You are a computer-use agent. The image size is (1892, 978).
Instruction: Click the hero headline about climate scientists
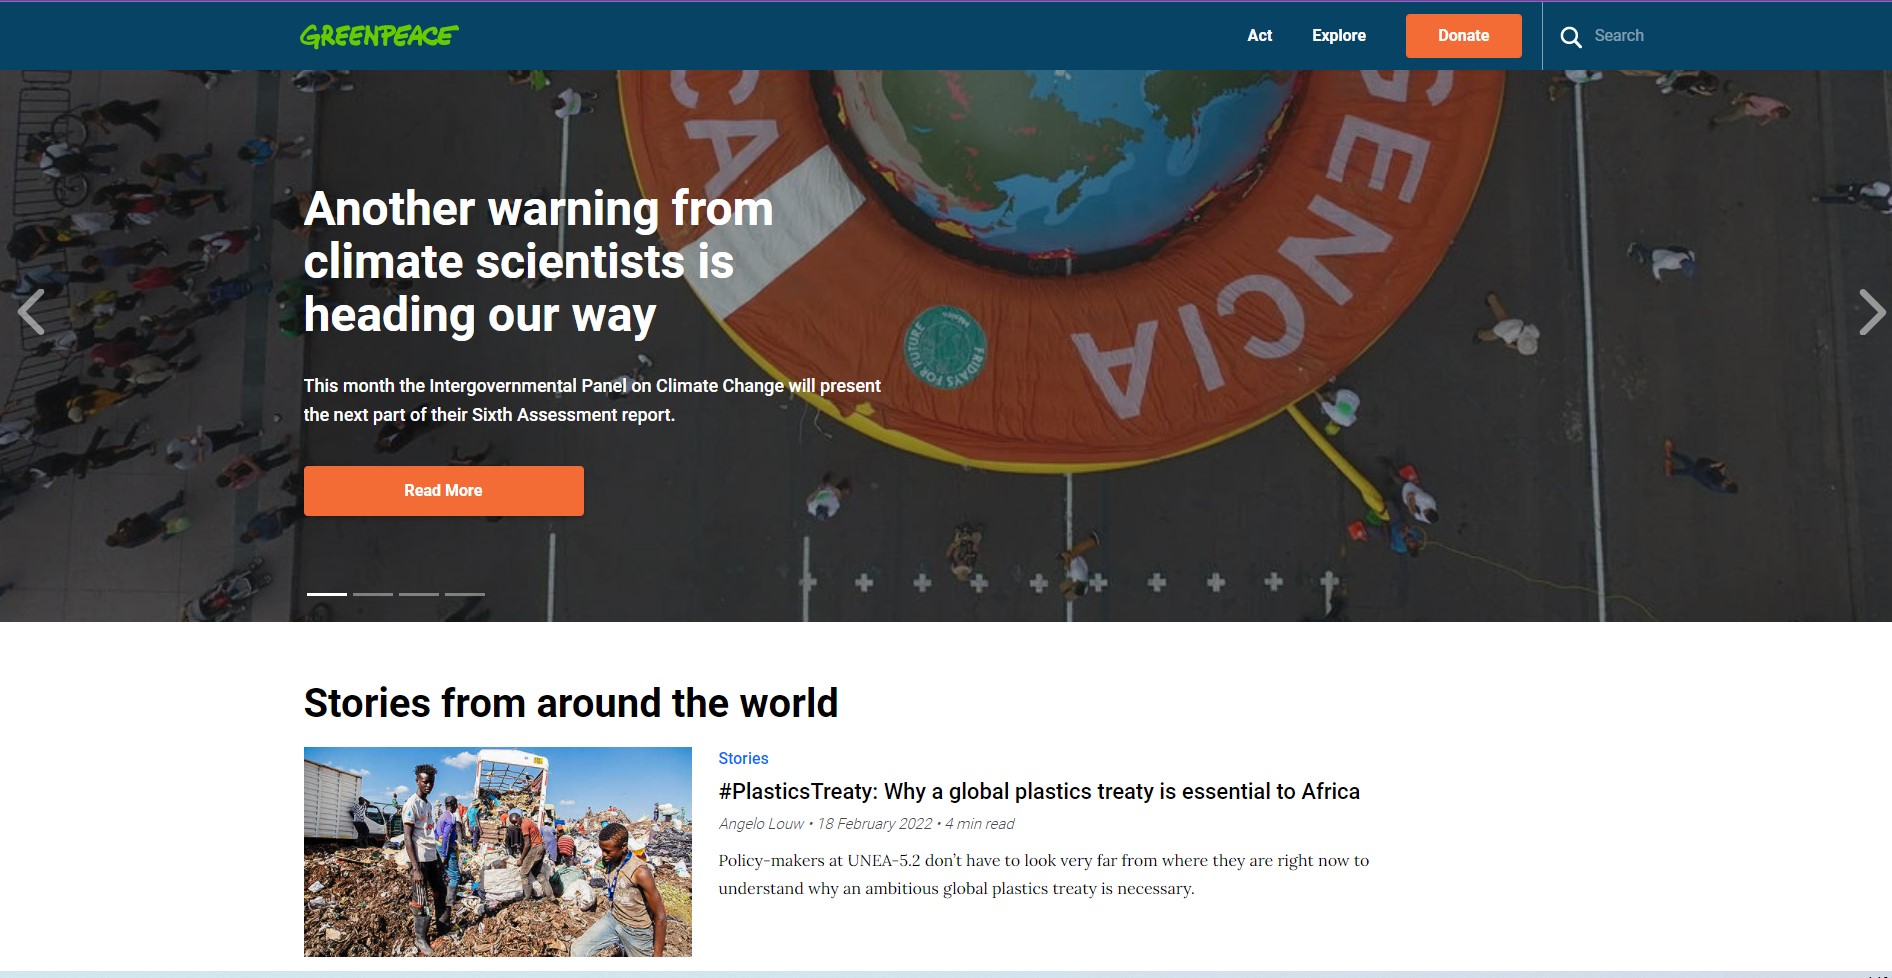pyautogui.click(x=538, y=262)
